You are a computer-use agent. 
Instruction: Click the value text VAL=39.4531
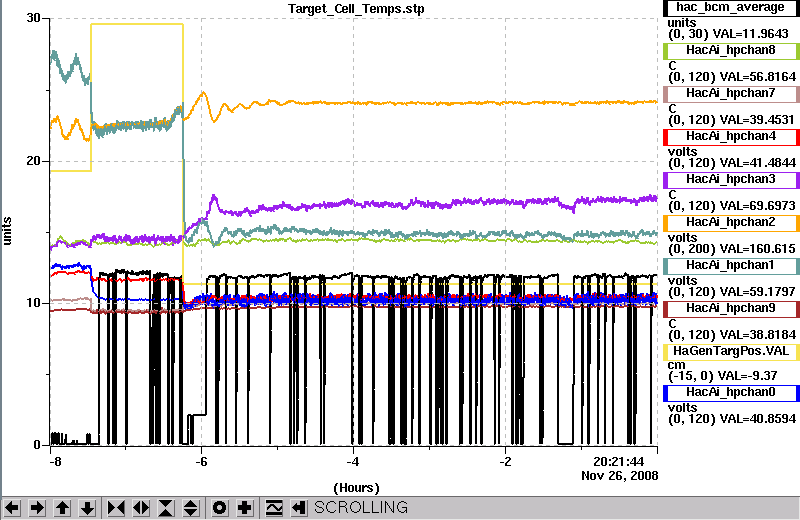757,120
